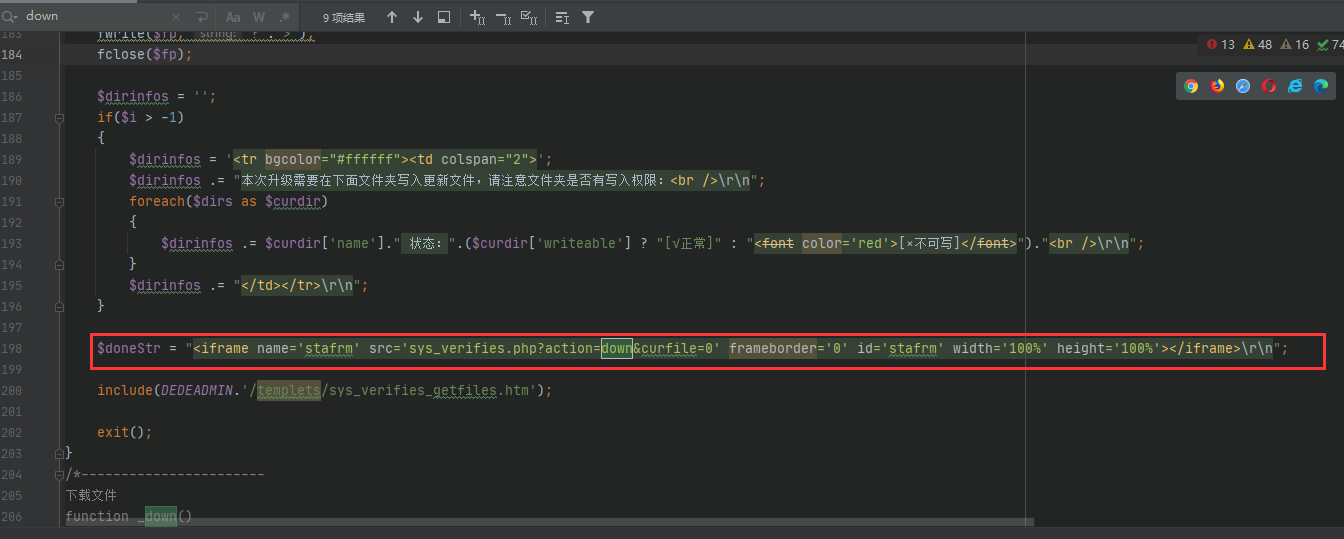Click the "[×不可写]" text in line 193

[x=929, y=243]
